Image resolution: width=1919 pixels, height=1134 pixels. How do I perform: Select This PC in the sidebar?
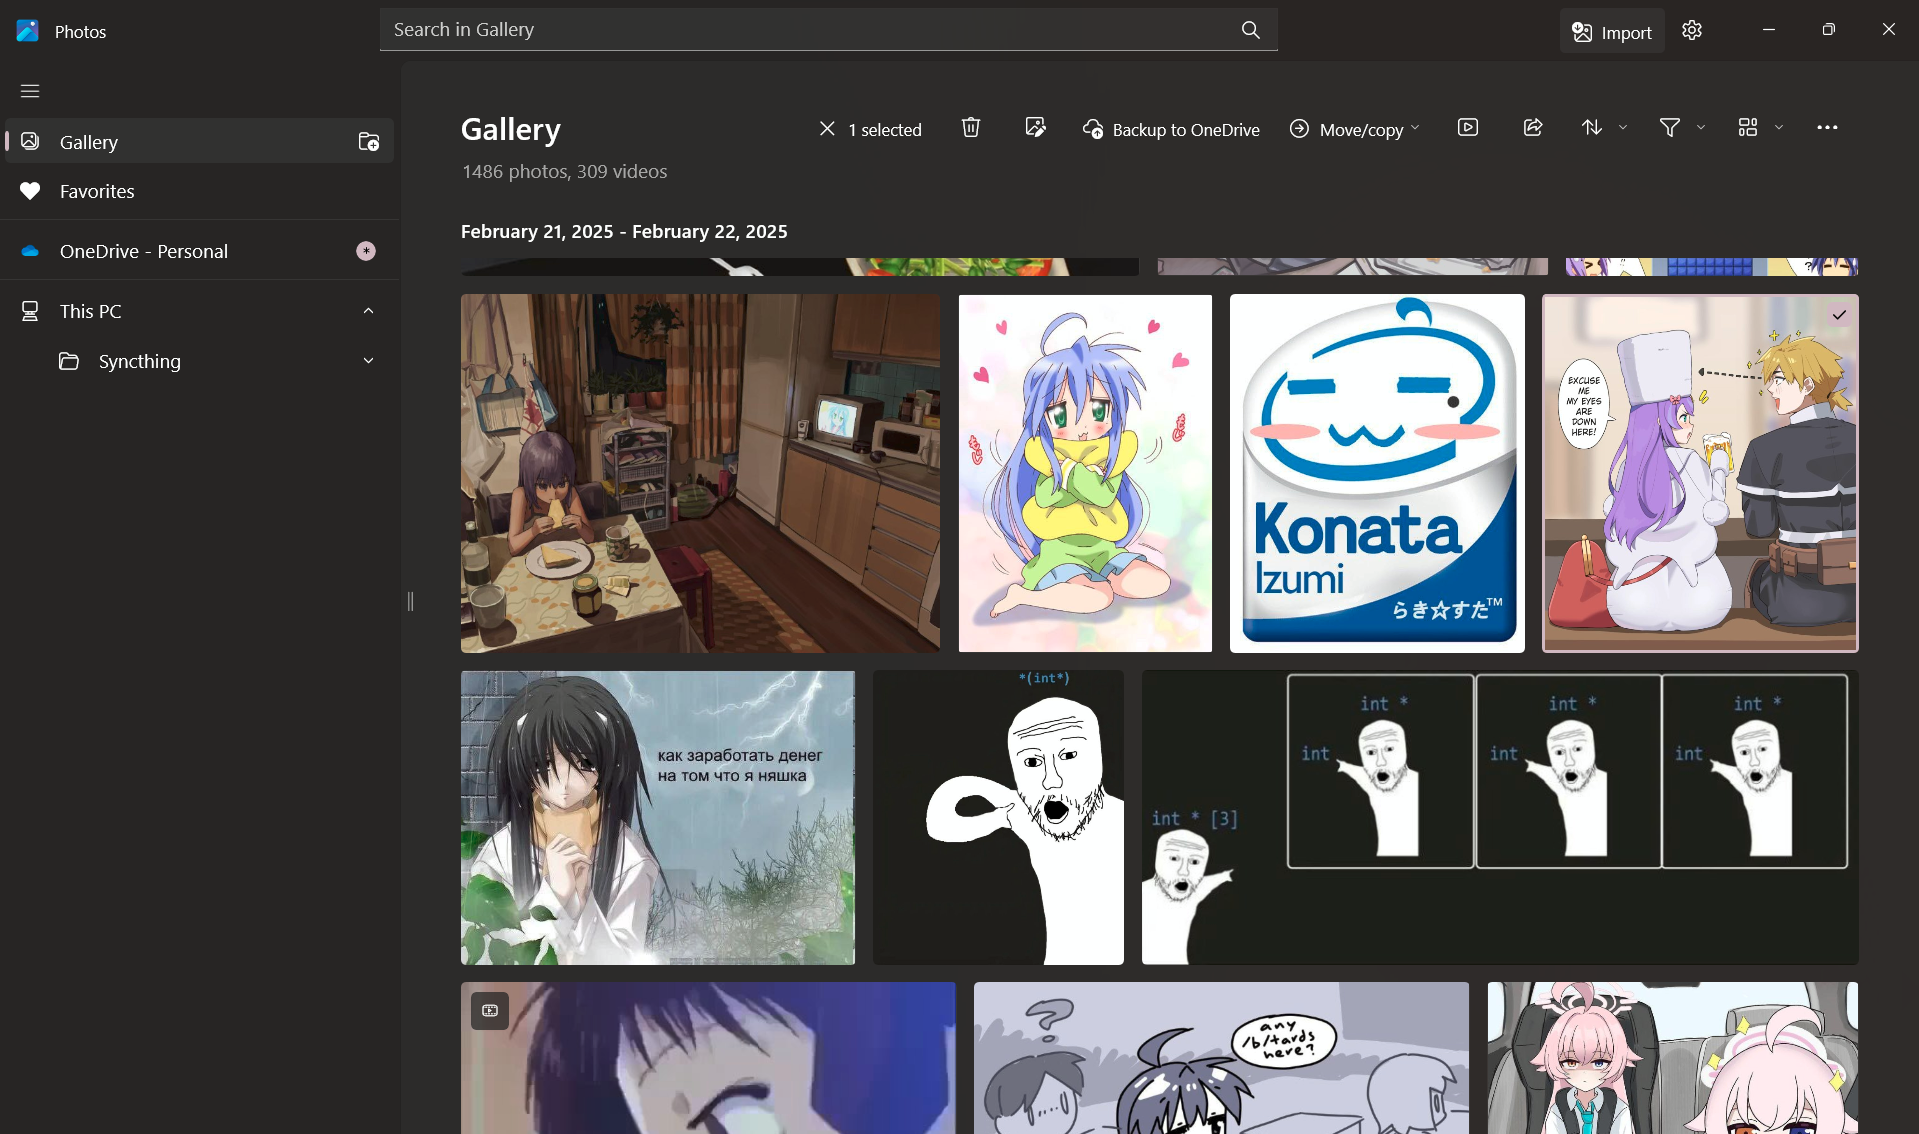pos(200,311)
